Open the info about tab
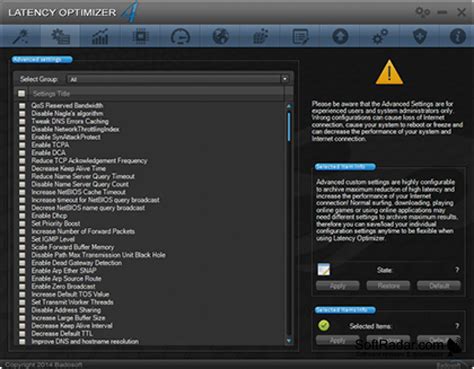Image resolution: width=474 pixels, height=369 pixels. (458, 36)
